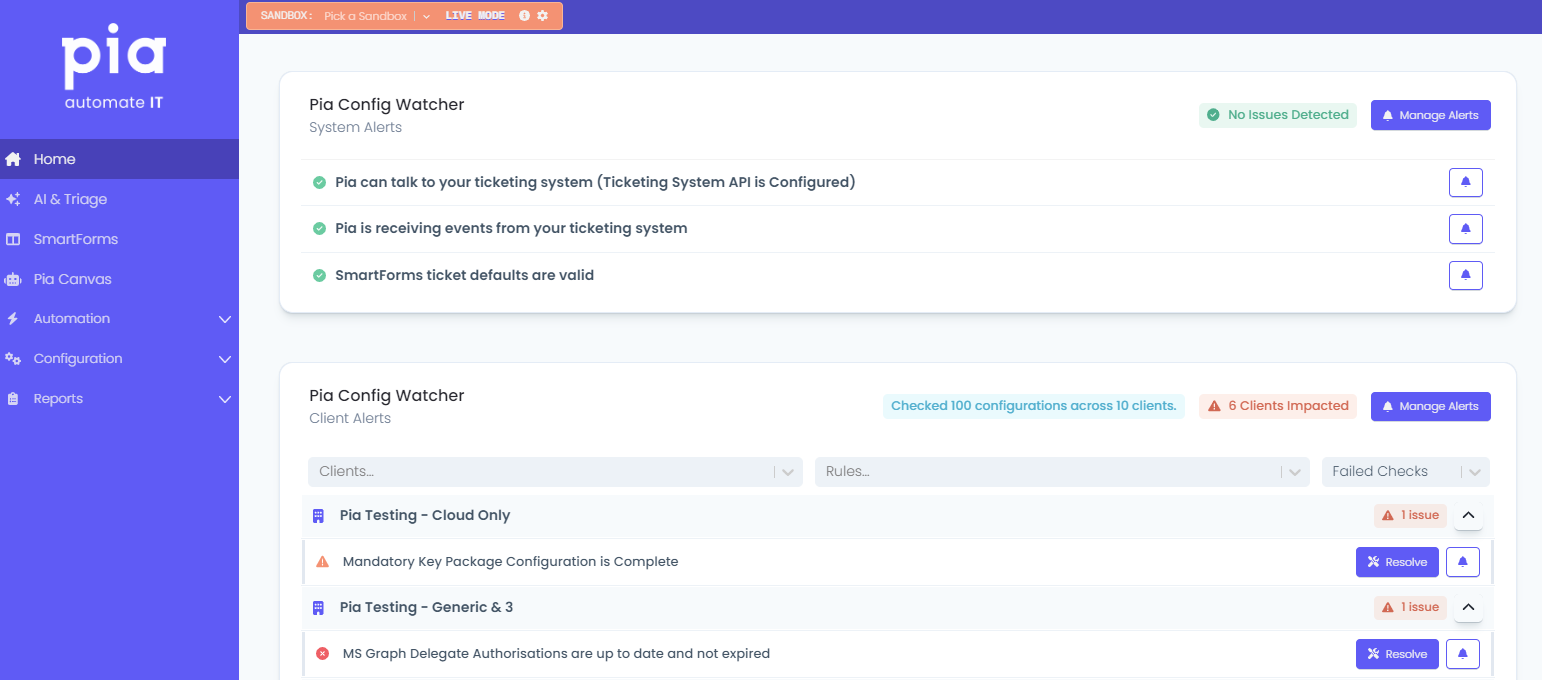Click the bell for receiving events alert
1542x680 pixels.
(x=1465, y=229)
